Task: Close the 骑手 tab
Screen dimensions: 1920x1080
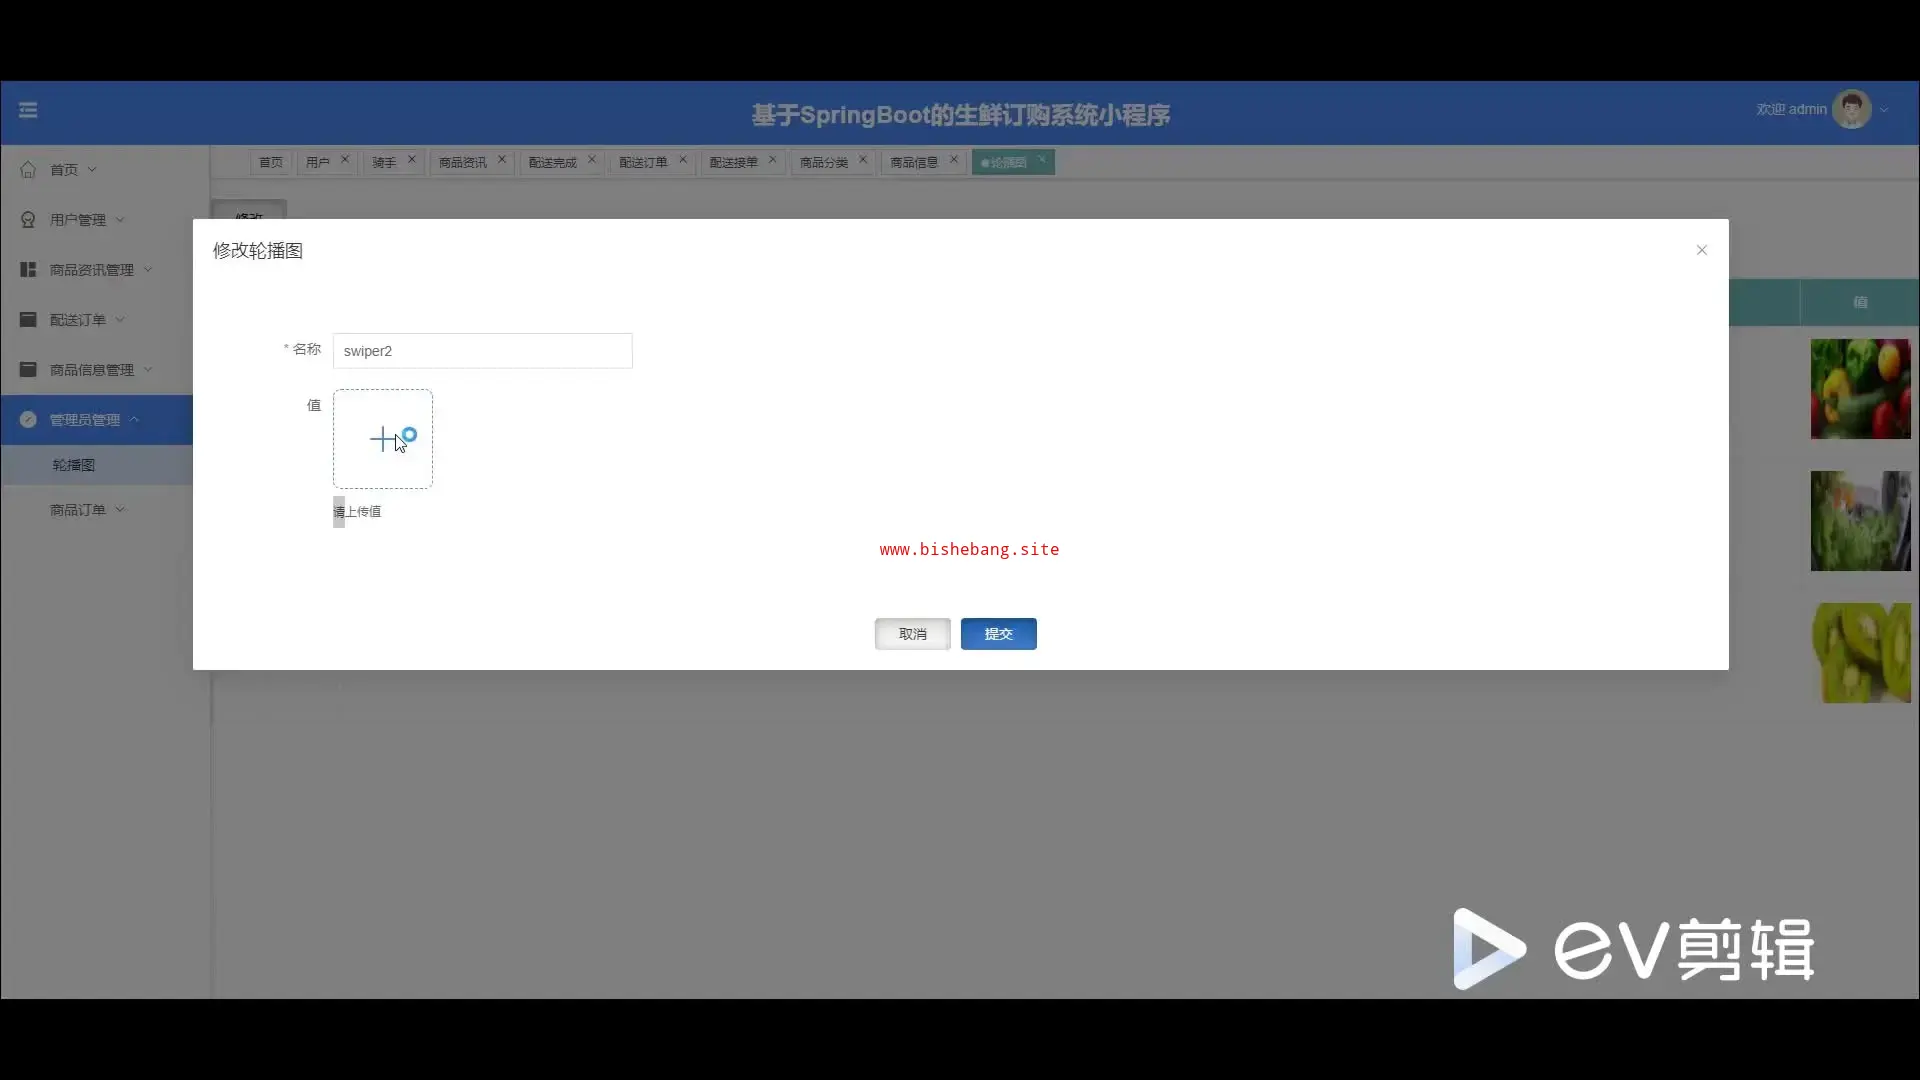Action: pos(411,159)
